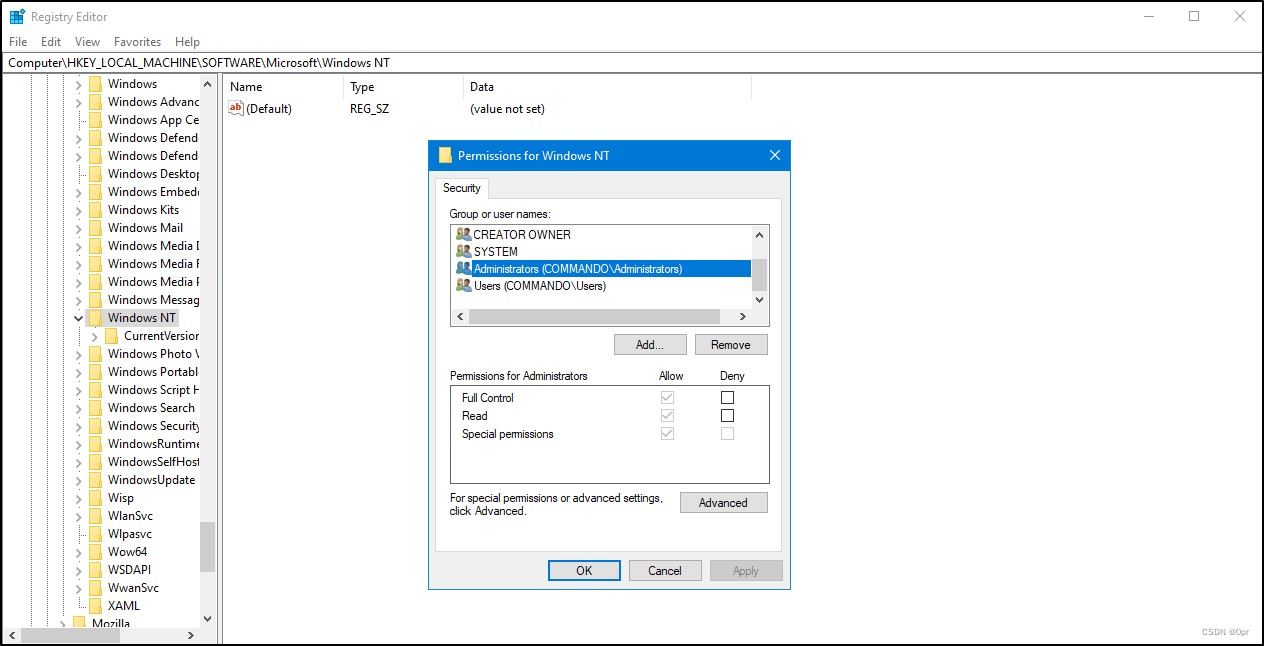Expand the Windows Kits key

click(x=79, y=210)
